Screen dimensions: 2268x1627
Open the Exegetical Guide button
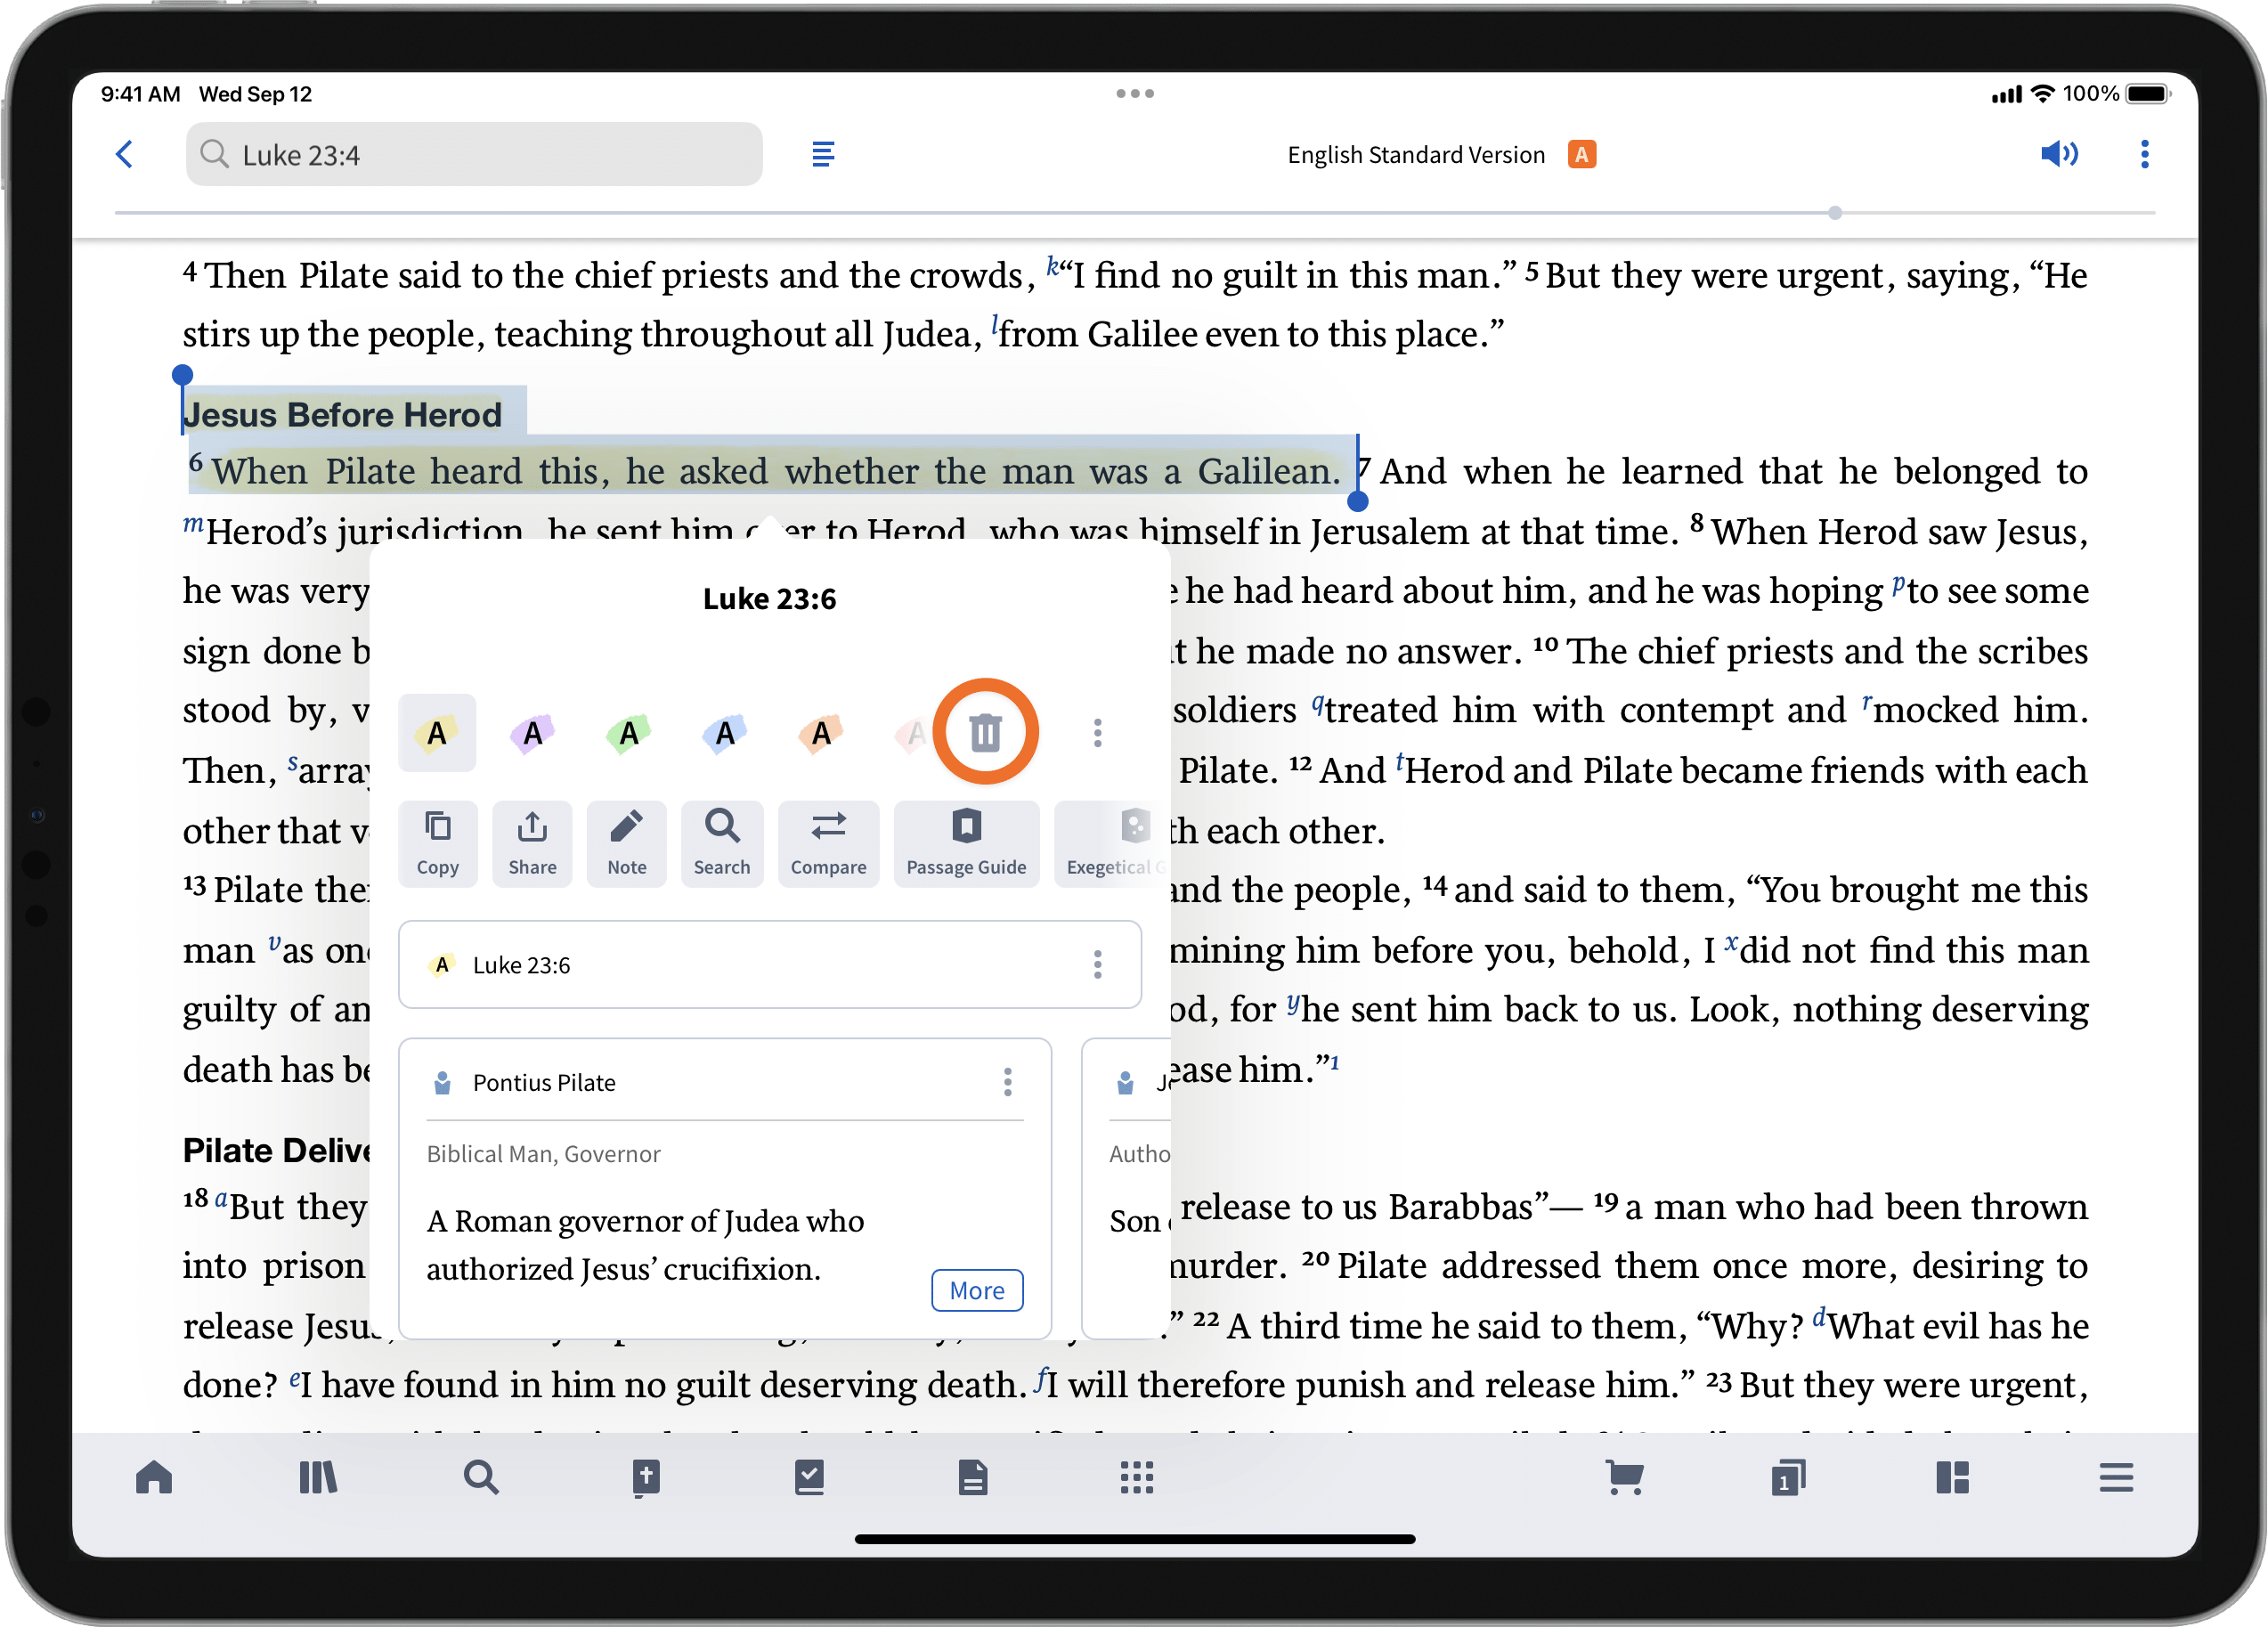point(1112,844)
